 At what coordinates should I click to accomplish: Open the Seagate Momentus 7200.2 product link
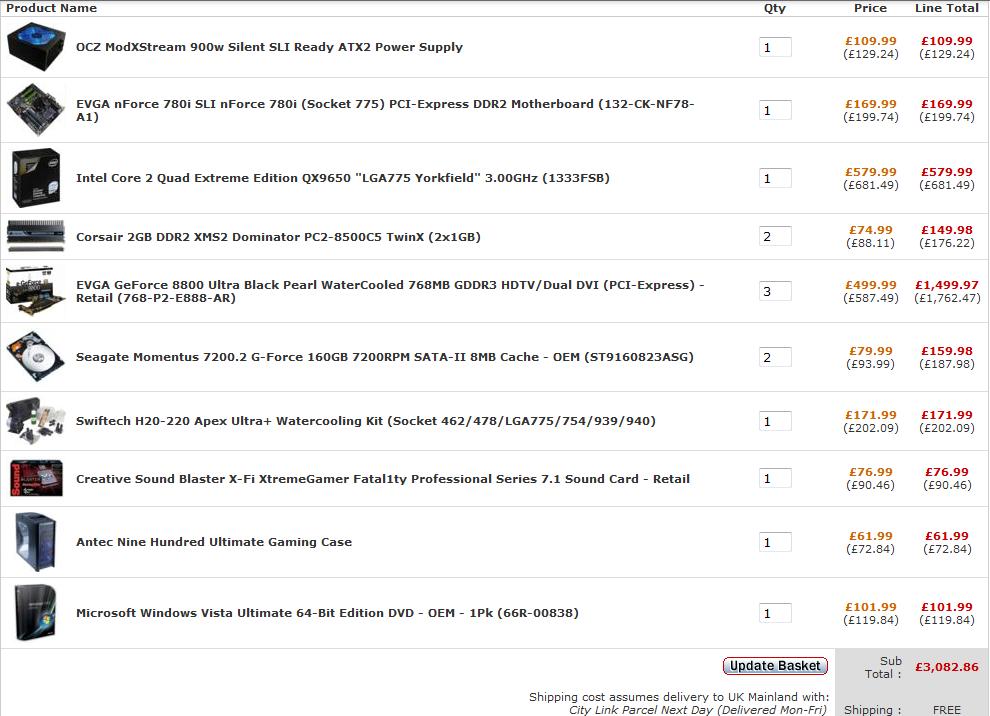pyautogui.click(x=385, y=357)
